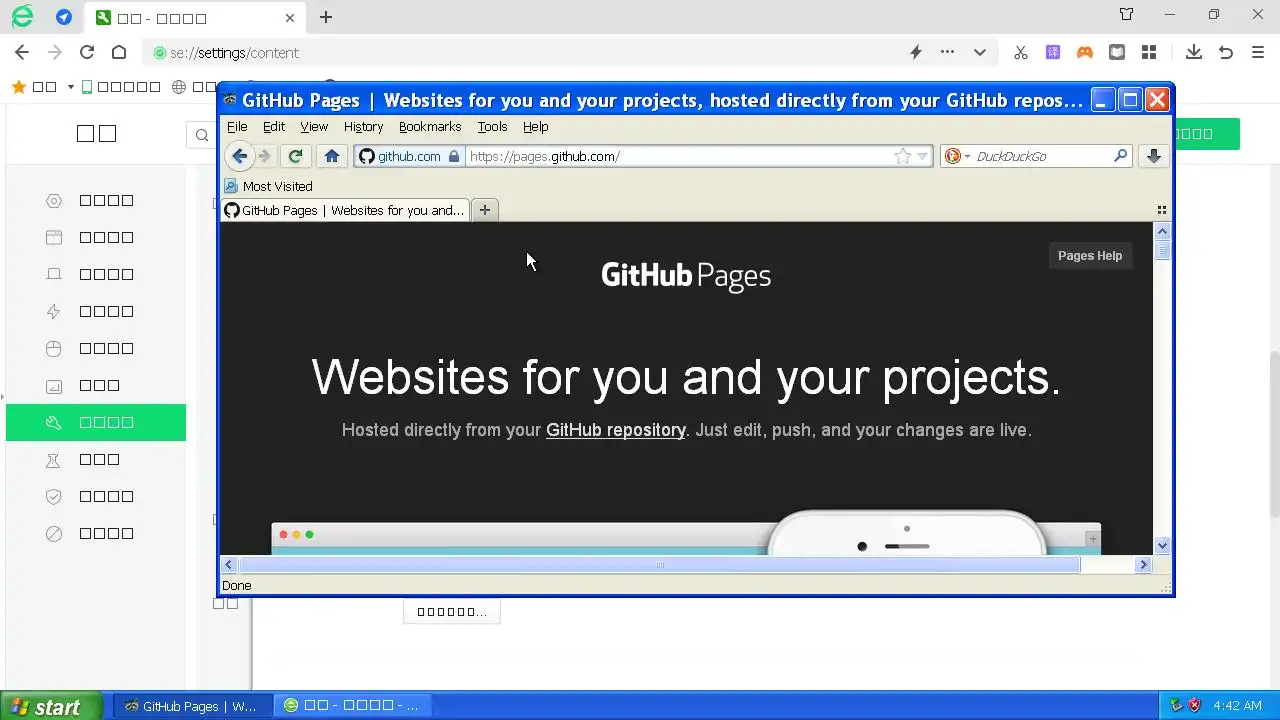This screenshot has height=720, width=1280.
Task: Click the GitHub Pages logo heading
Action: coord(686,276)
